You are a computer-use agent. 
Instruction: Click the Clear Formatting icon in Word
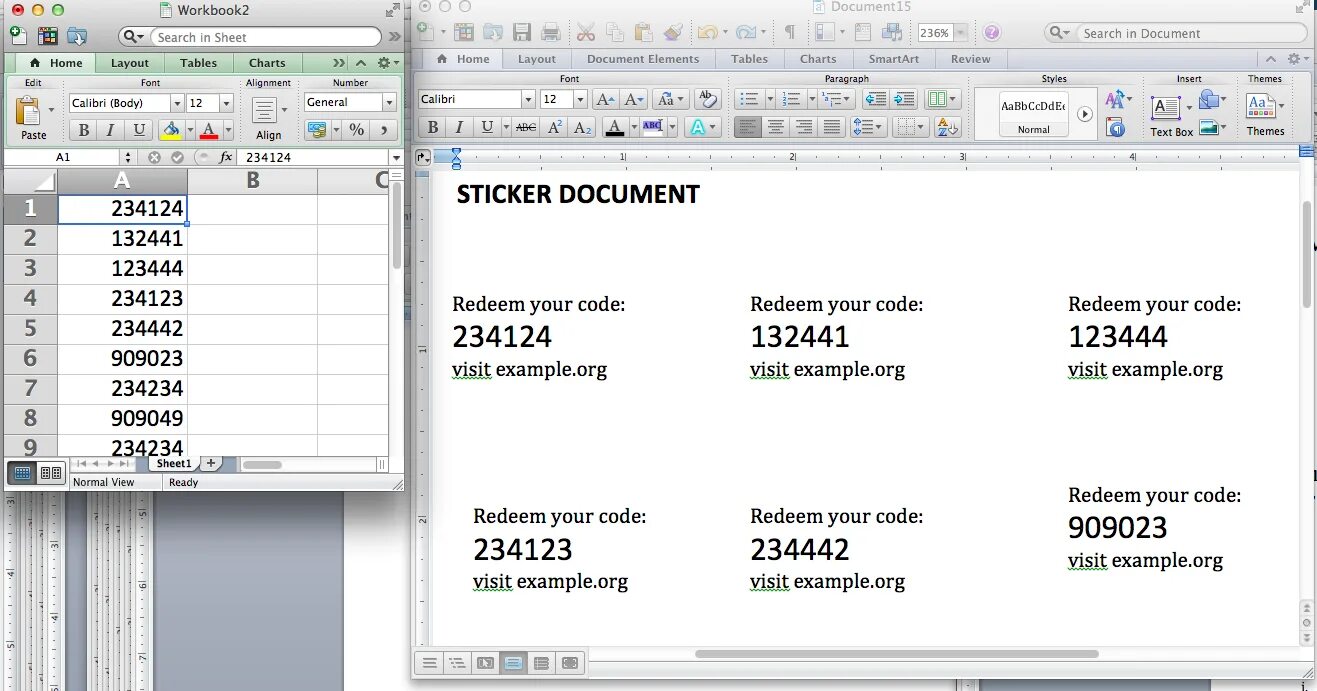tap(707, 99)
